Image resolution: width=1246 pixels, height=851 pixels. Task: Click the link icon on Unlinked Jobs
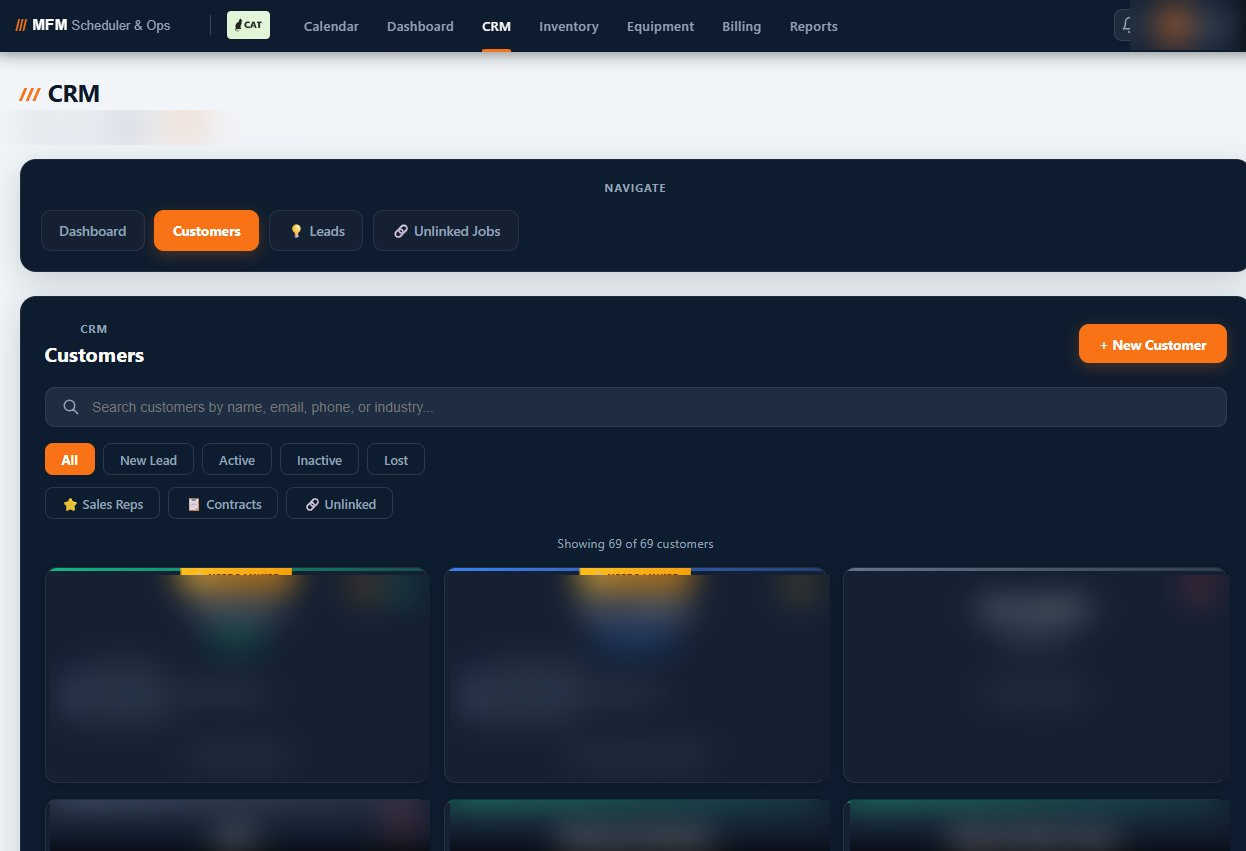pos(402,231)
